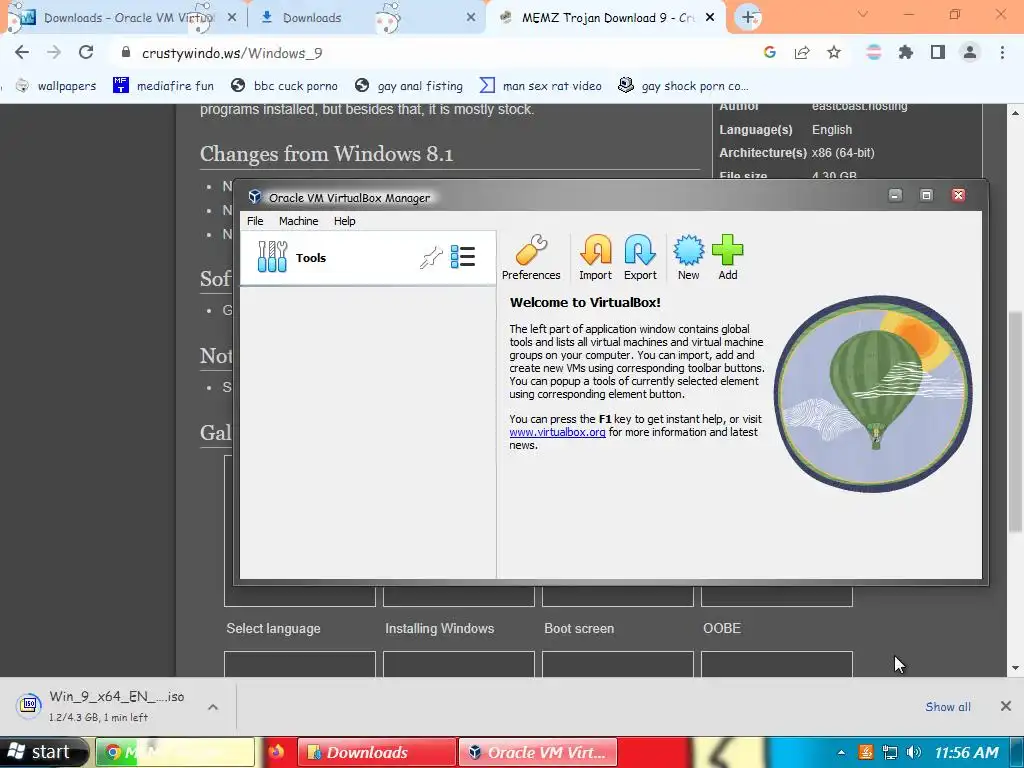Click the Import appliance icon

596,257
